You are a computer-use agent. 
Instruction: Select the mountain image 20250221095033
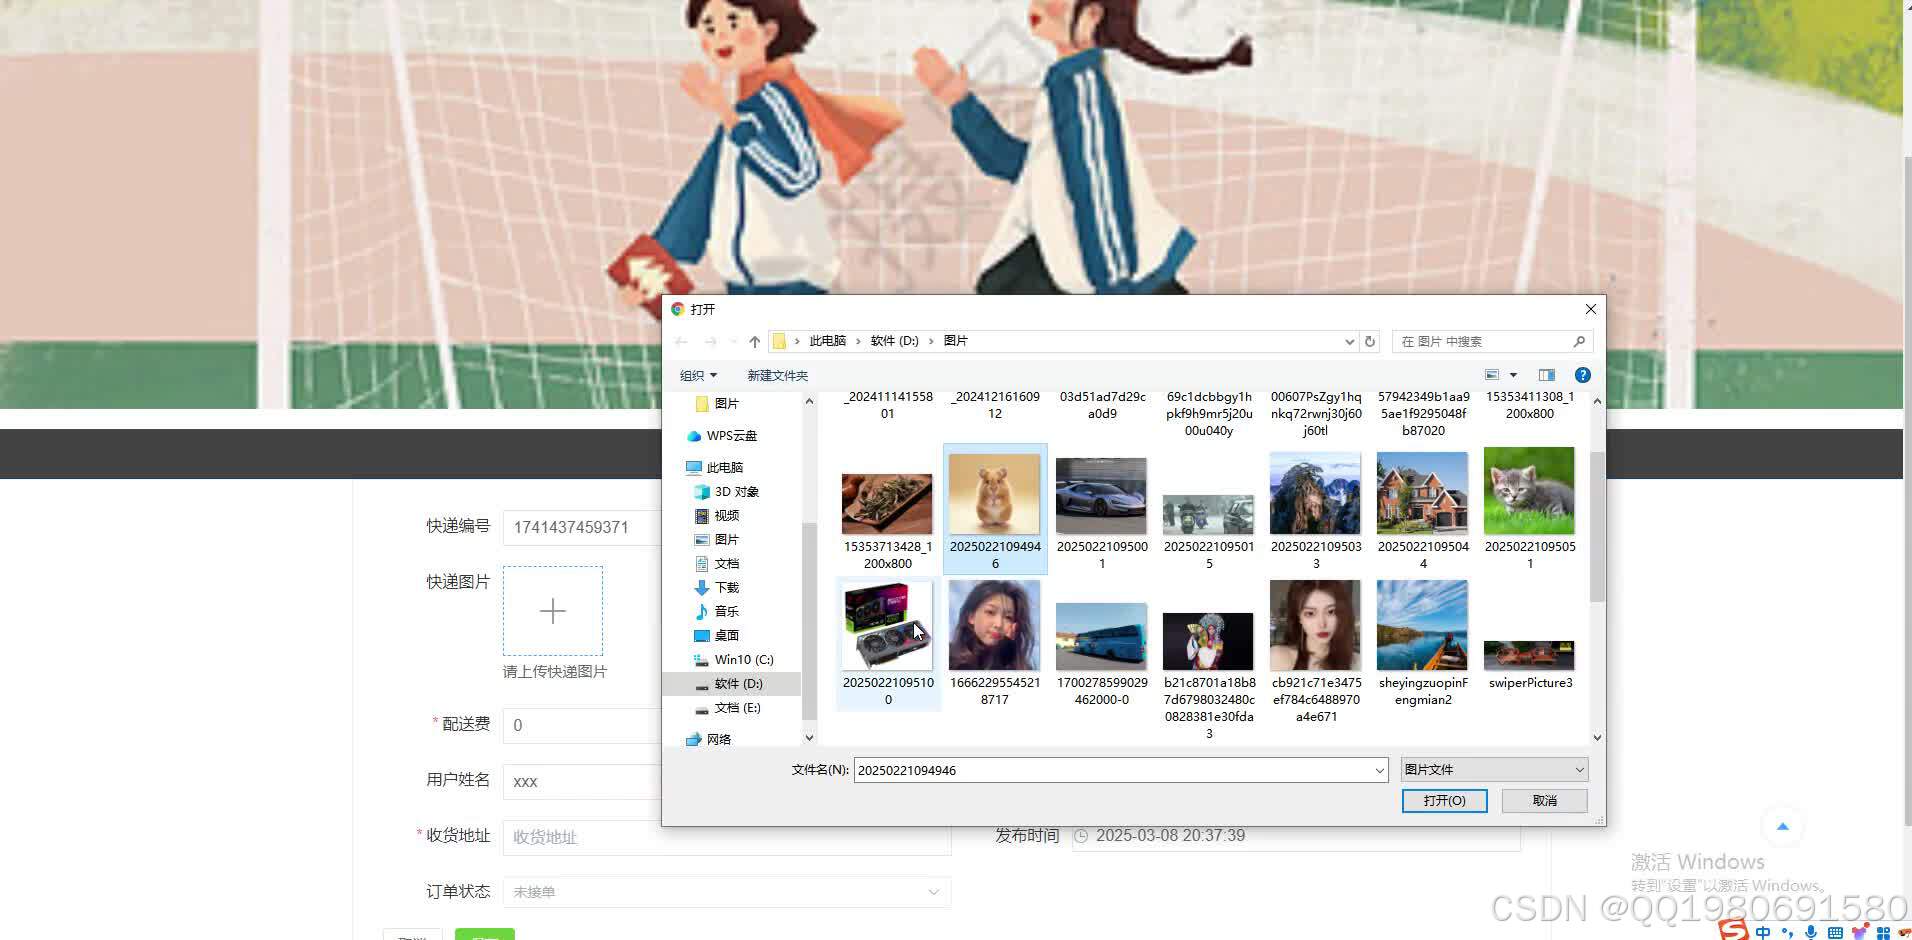click(x=1316, y=510)
